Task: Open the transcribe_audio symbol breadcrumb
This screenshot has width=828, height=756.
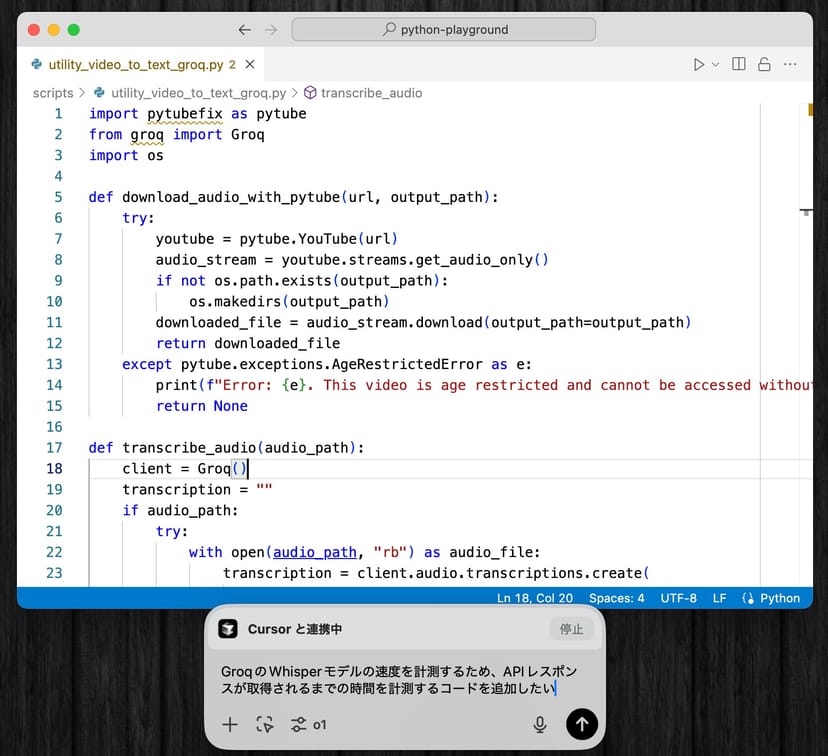Action: tap(371, 93)
